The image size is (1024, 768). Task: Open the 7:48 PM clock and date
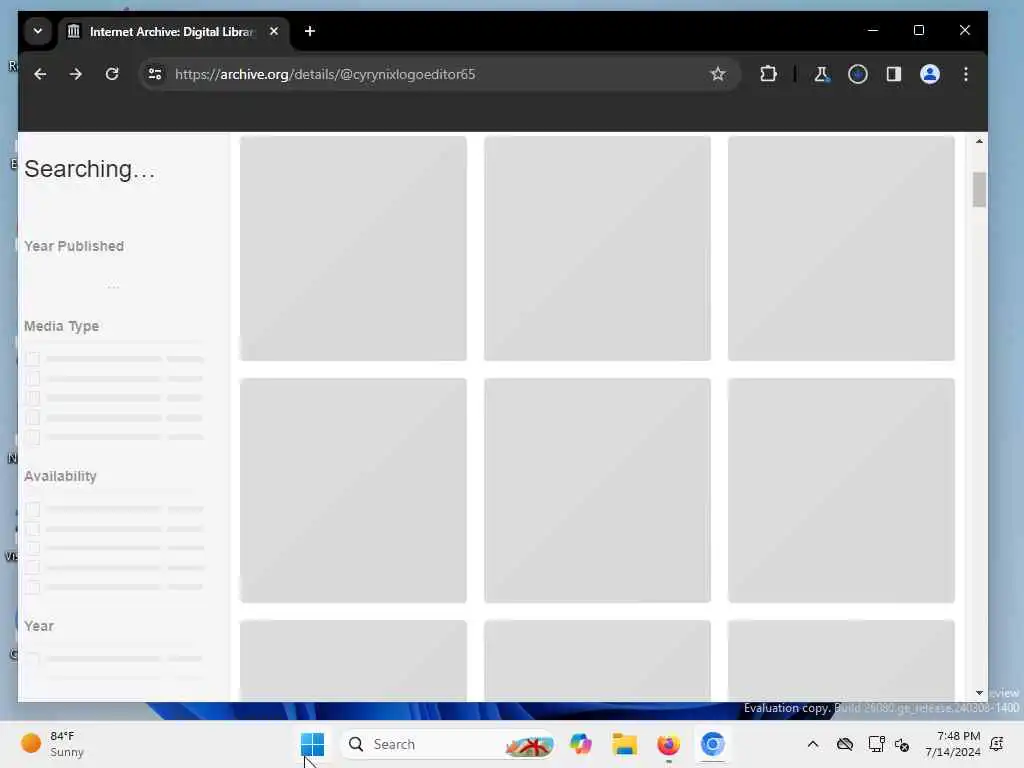(x=953, y=744)
